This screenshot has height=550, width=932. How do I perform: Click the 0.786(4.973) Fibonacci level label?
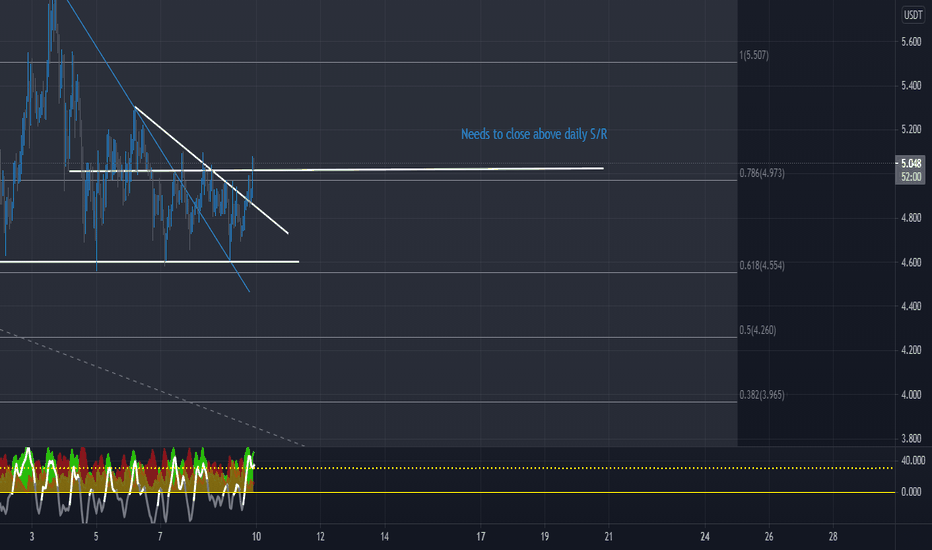pyautogui.click(x=761, y=173)
